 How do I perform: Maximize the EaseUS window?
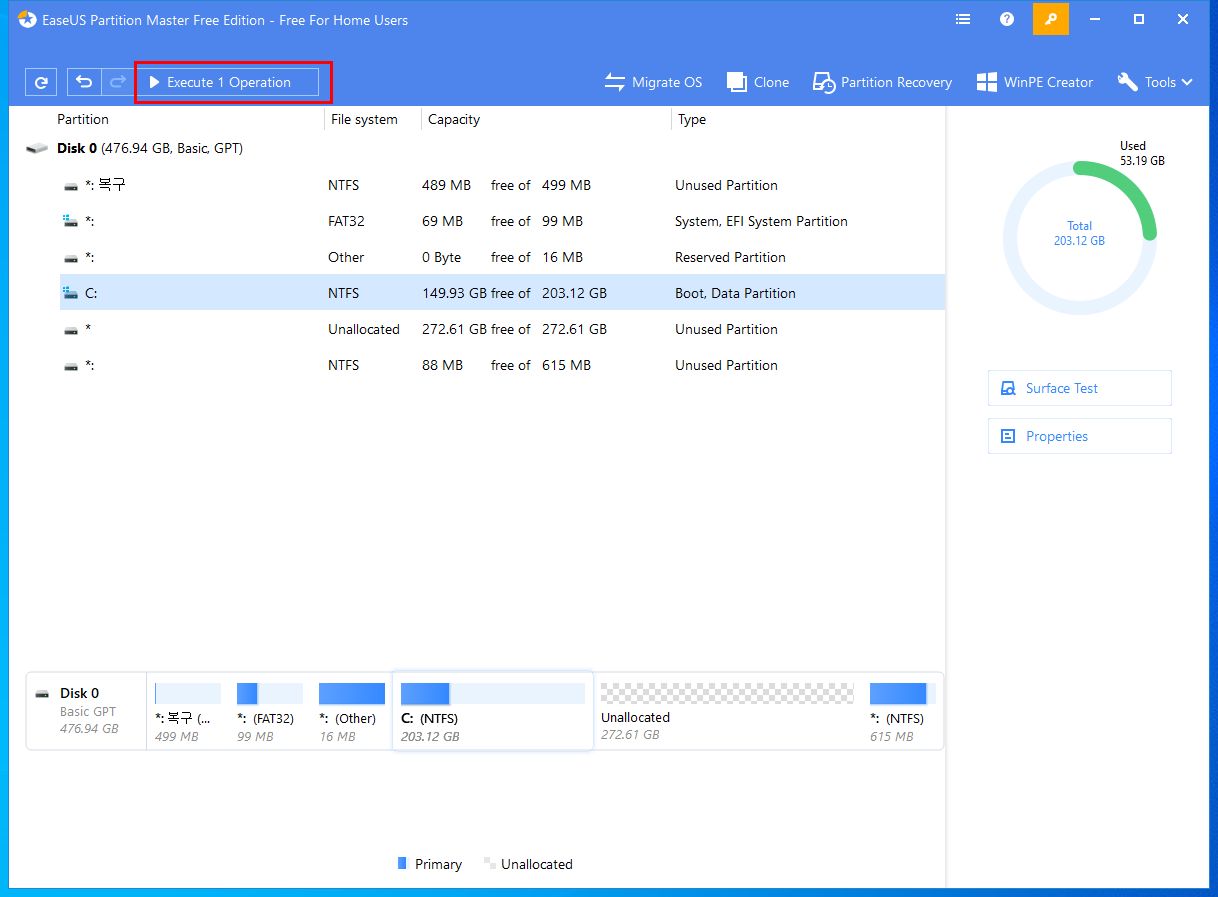tap(1139, 19)
